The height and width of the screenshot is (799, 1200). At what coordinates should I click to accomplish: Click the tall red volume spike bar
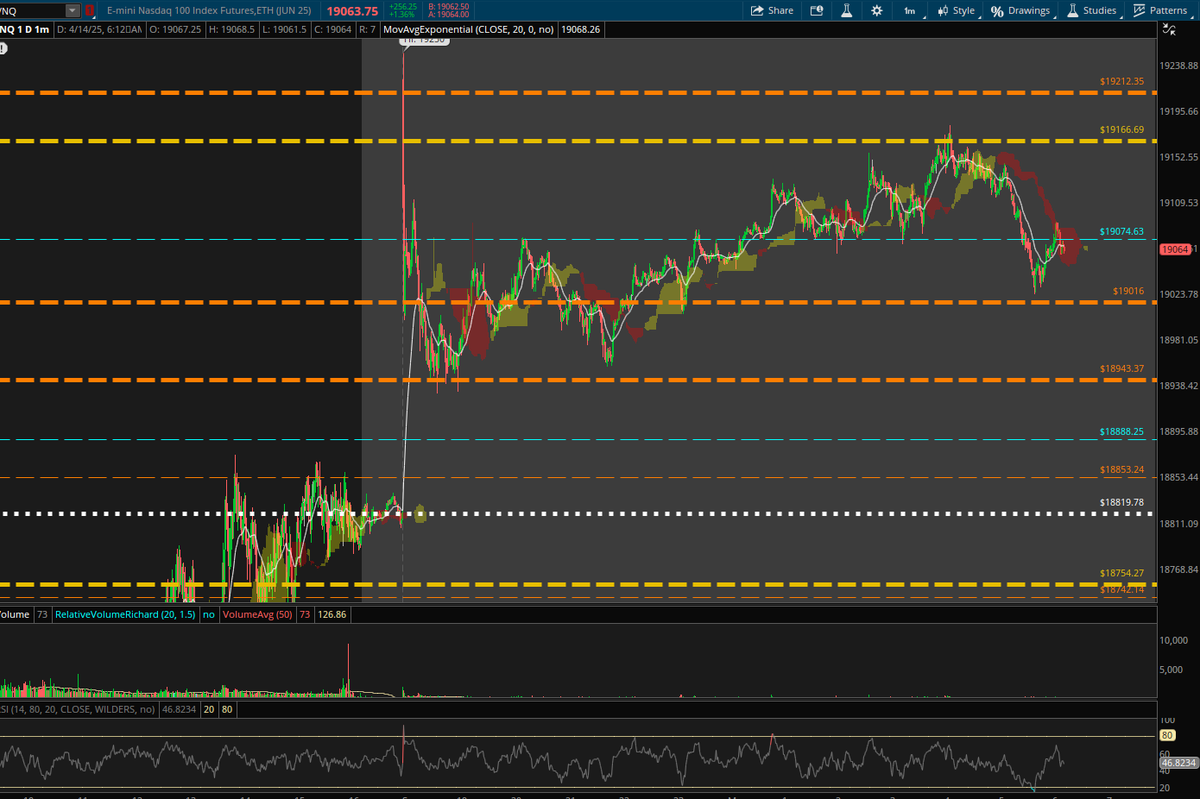click(348, 670)
